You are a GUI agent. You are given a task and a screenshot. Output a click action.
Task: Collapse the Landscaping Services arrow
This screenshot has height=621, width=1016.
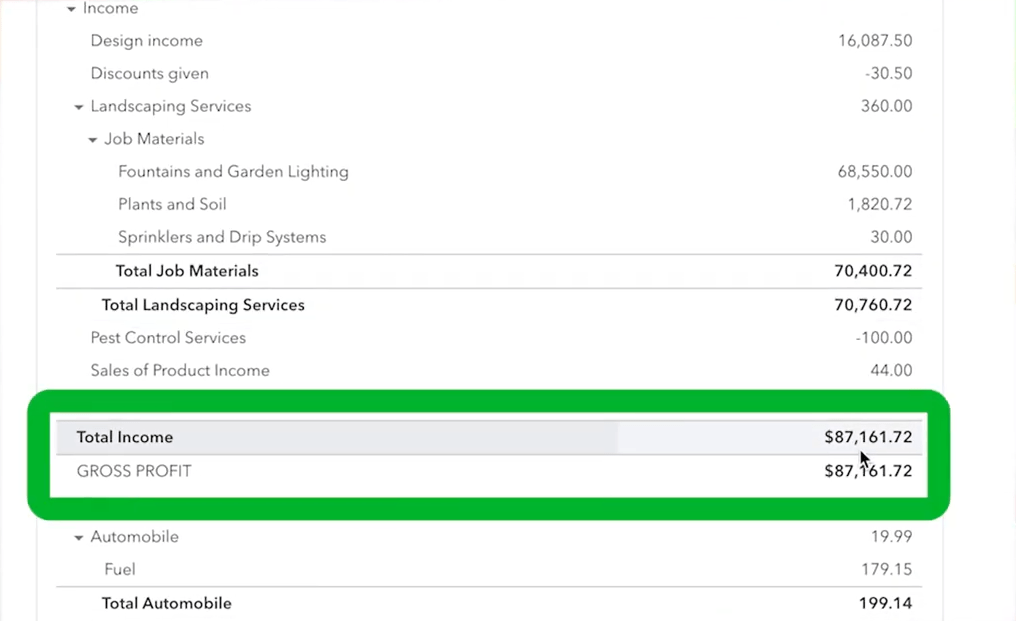pos(78,107)
